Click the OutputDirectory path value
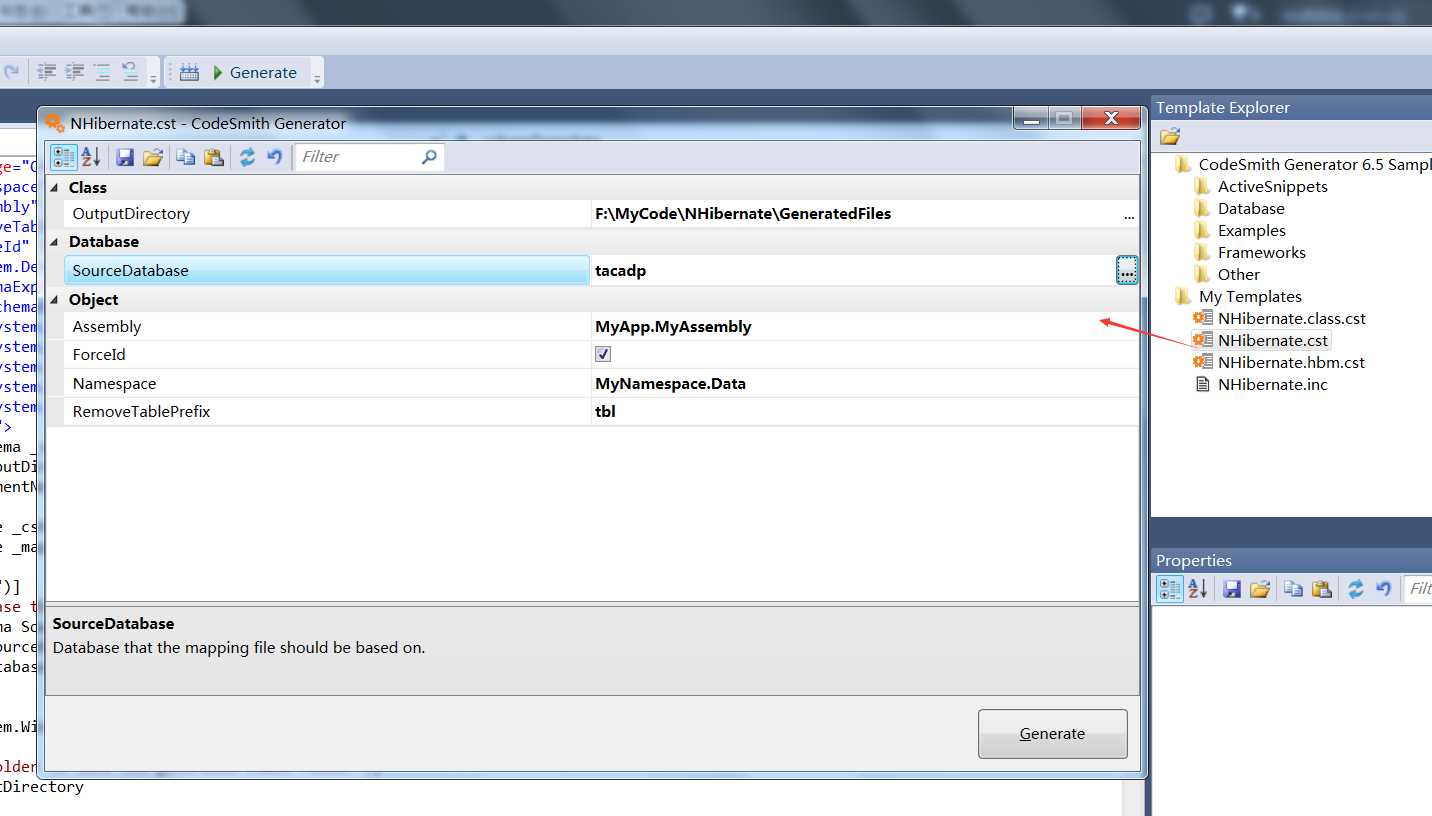 point(743,213)
